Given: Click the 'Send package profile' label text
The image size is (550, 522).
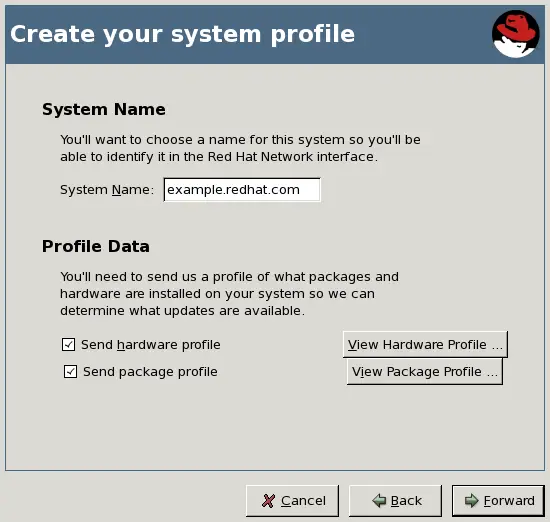Looking at the screenshot, I should [x=150, y=372].
